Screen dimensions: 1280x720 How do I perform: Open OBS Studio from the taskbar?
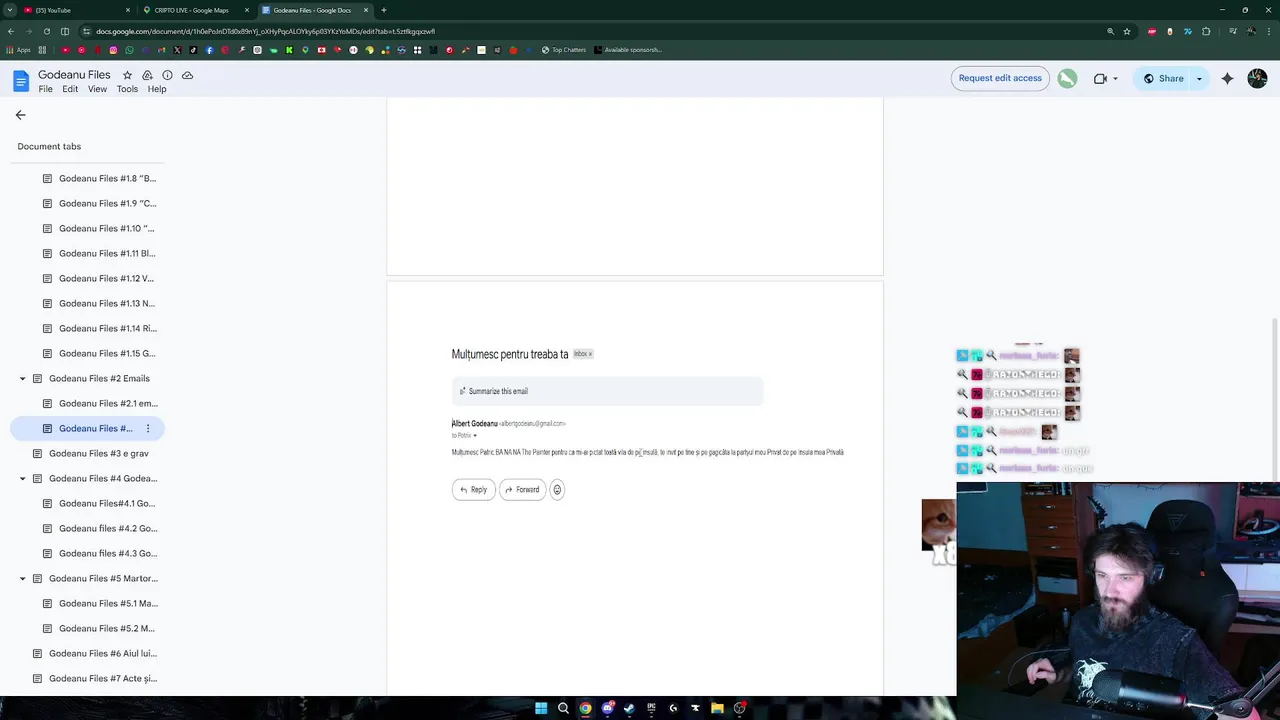click(739, 708)
